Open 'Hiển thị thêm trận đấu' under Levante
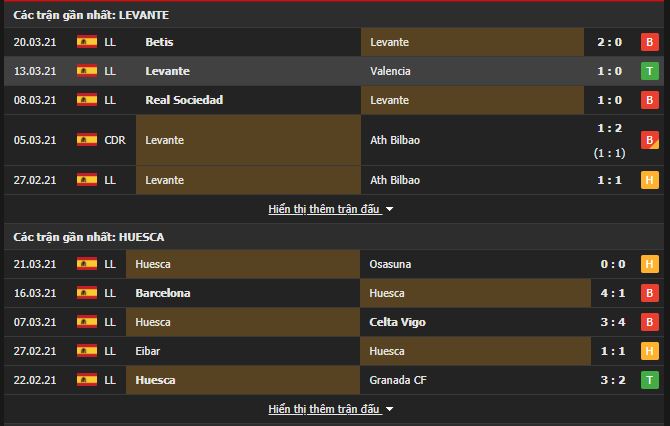 coord(324,209)
